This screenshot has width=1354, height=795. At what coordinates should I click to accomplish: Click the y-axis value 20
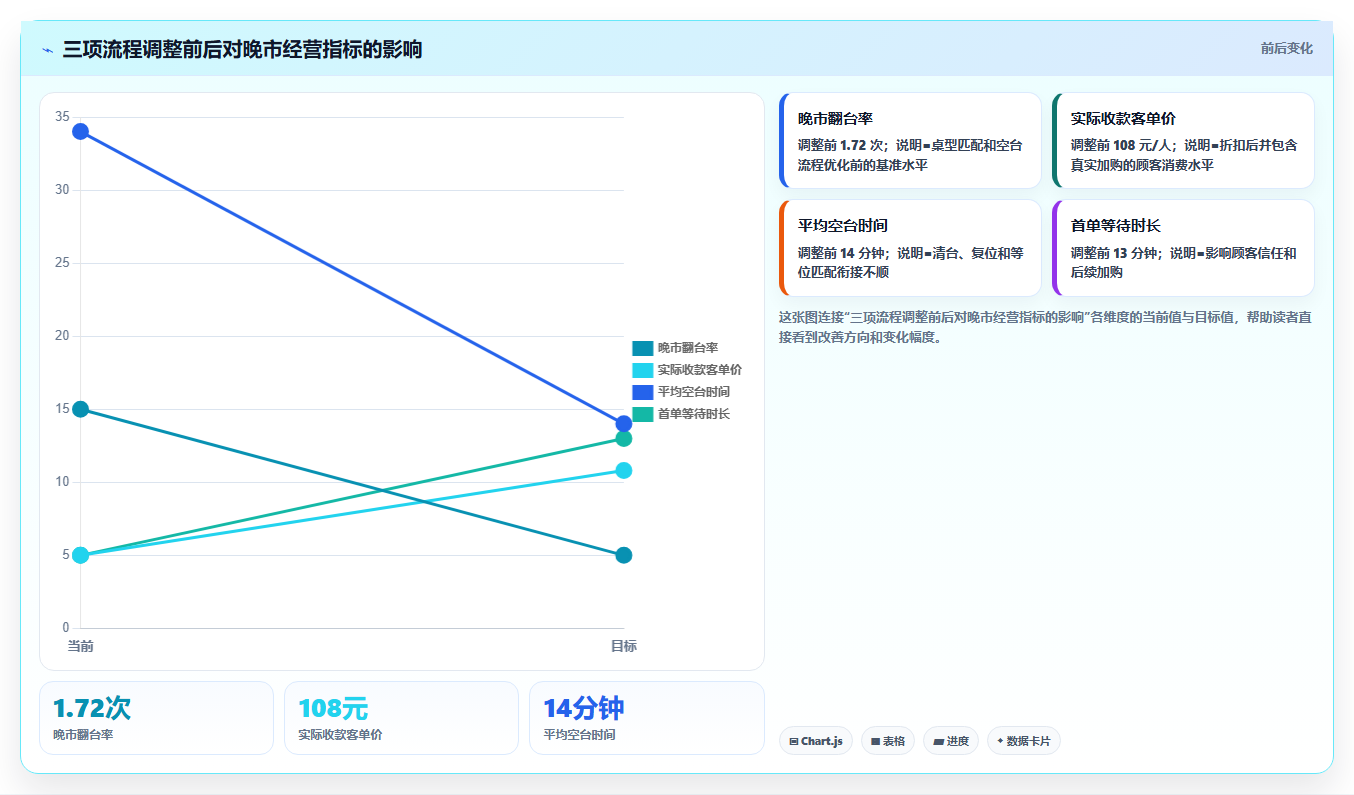tap(62, 336)
